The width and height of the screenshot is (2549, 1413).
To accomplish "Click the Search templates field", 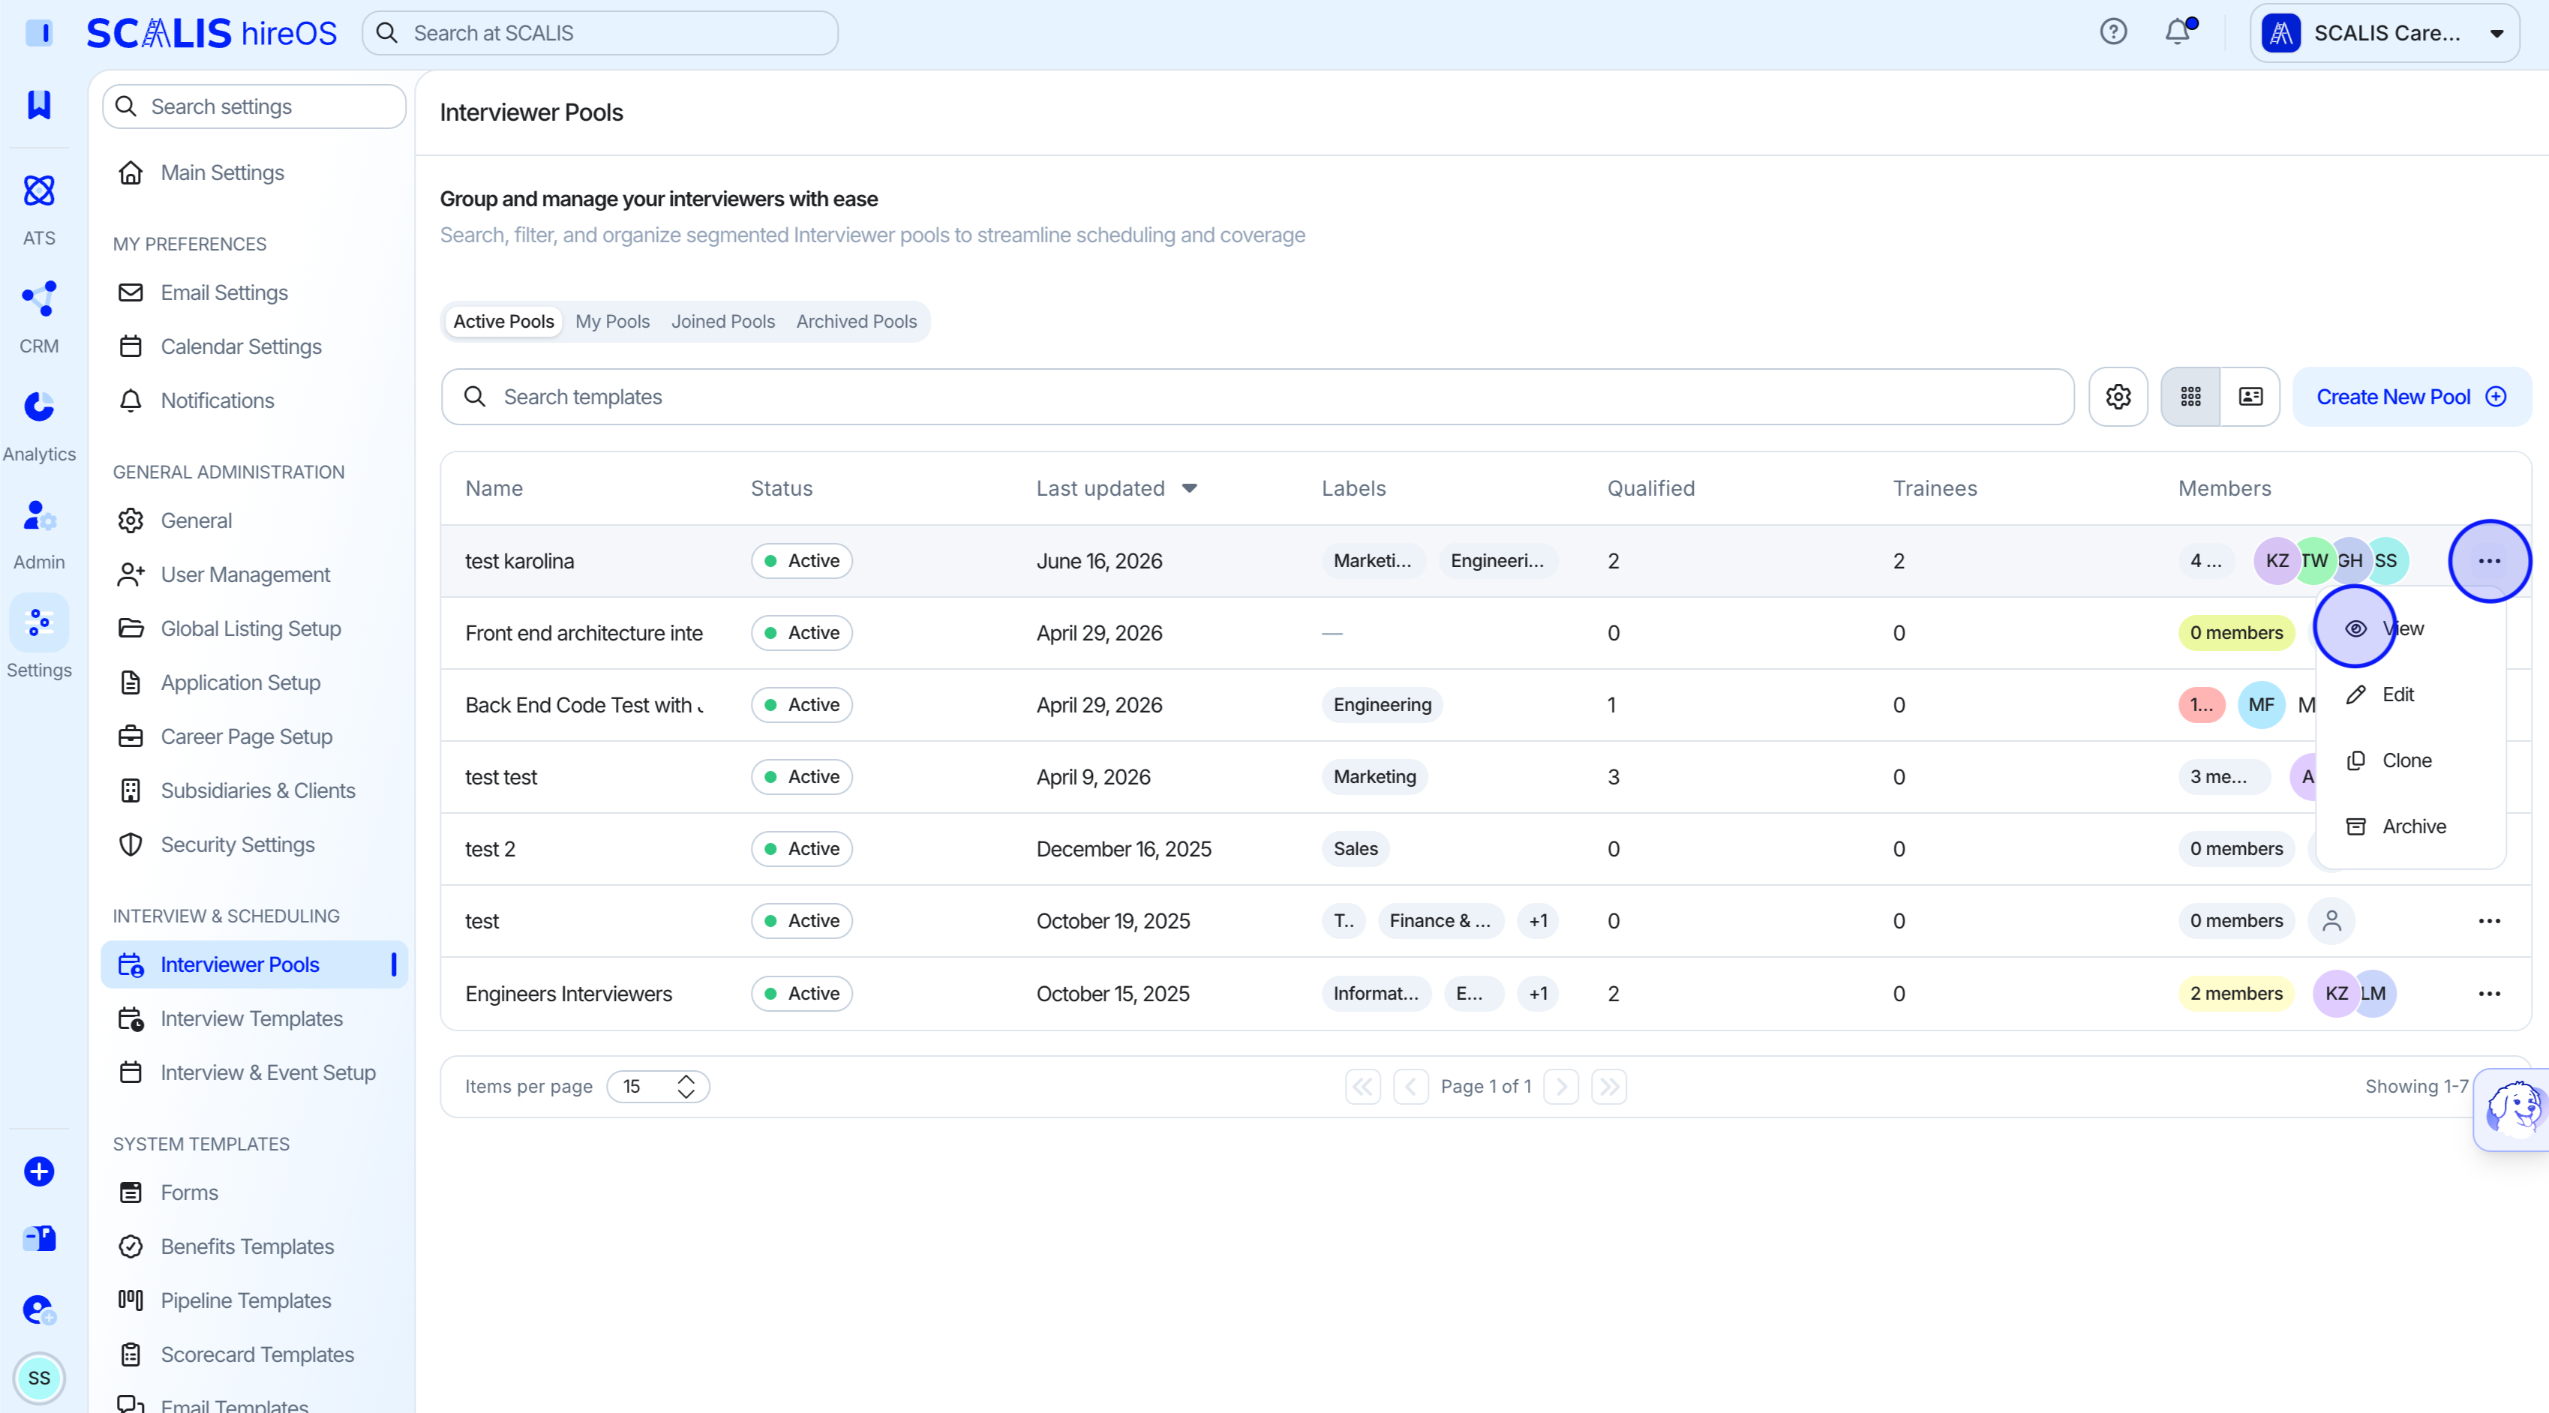I will 1257,397.
